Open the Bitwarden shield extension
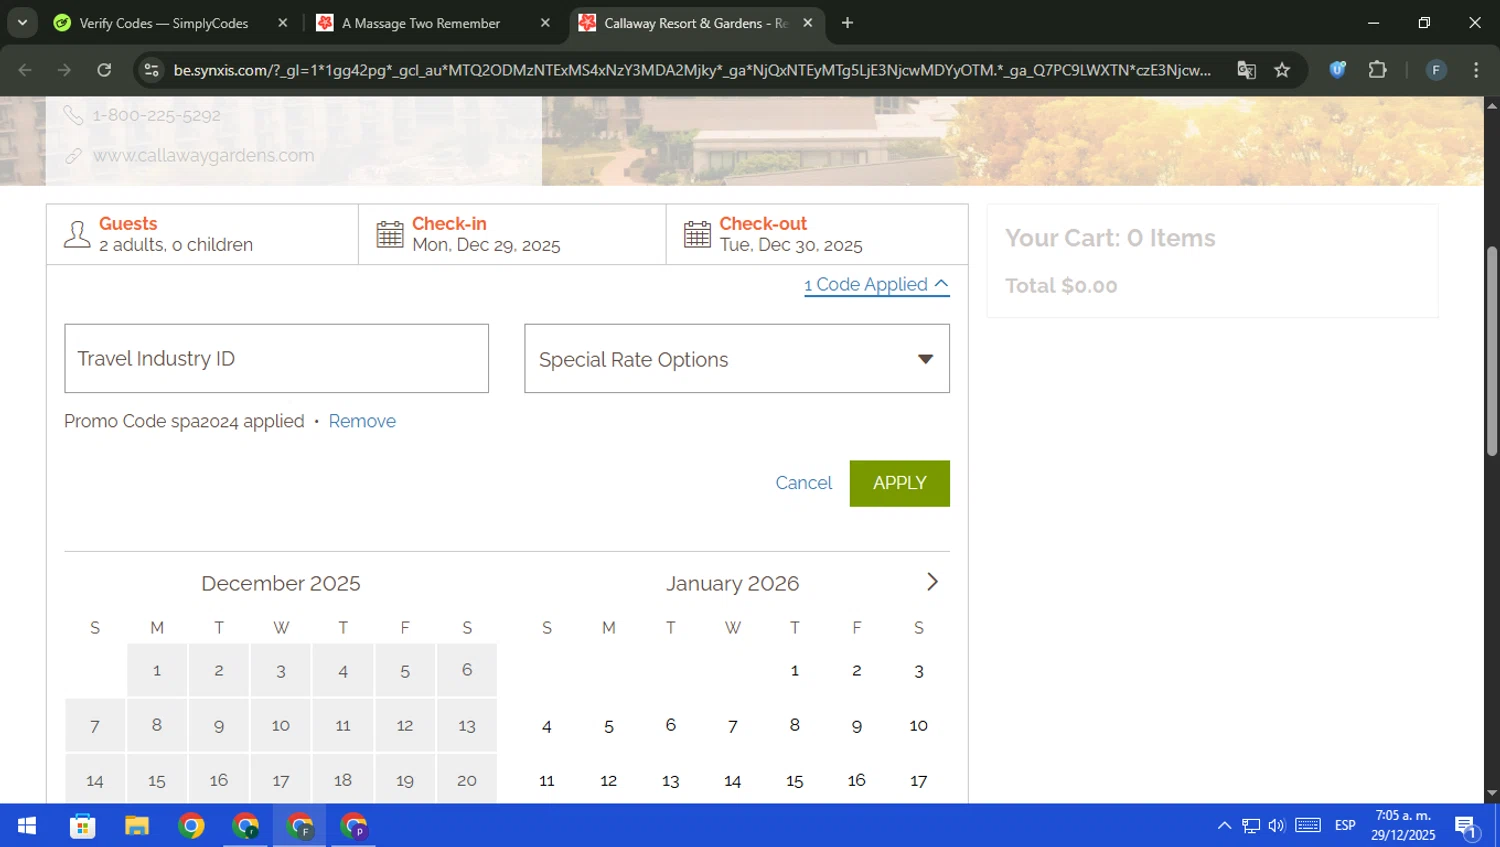This screenshot has height=847, width=1500. coord(1338,70)
